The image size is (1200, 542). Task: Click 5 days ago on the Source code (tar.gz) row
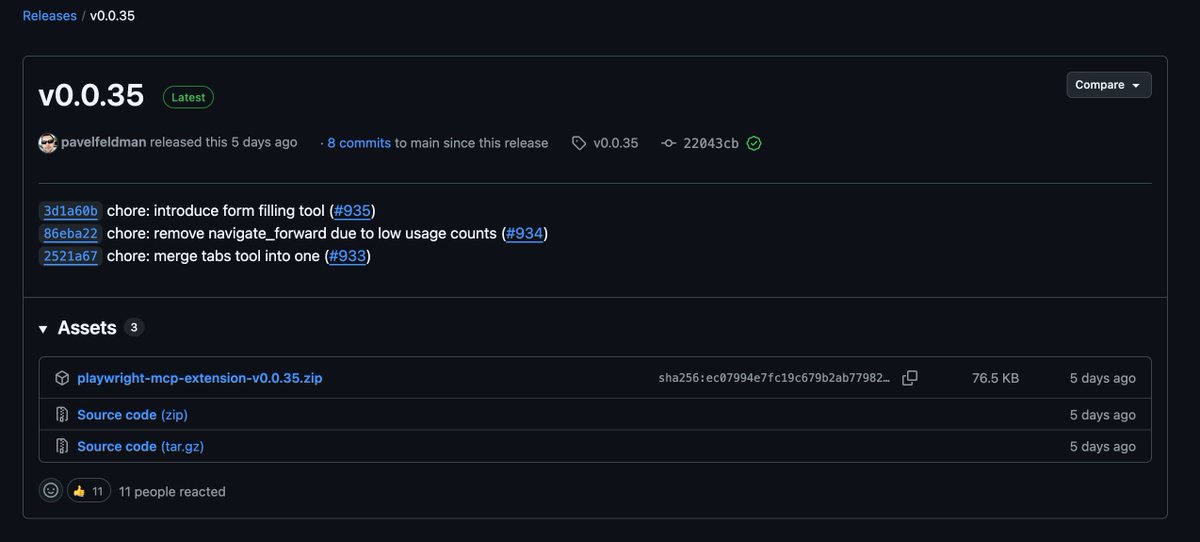(x=1102, y=446)
